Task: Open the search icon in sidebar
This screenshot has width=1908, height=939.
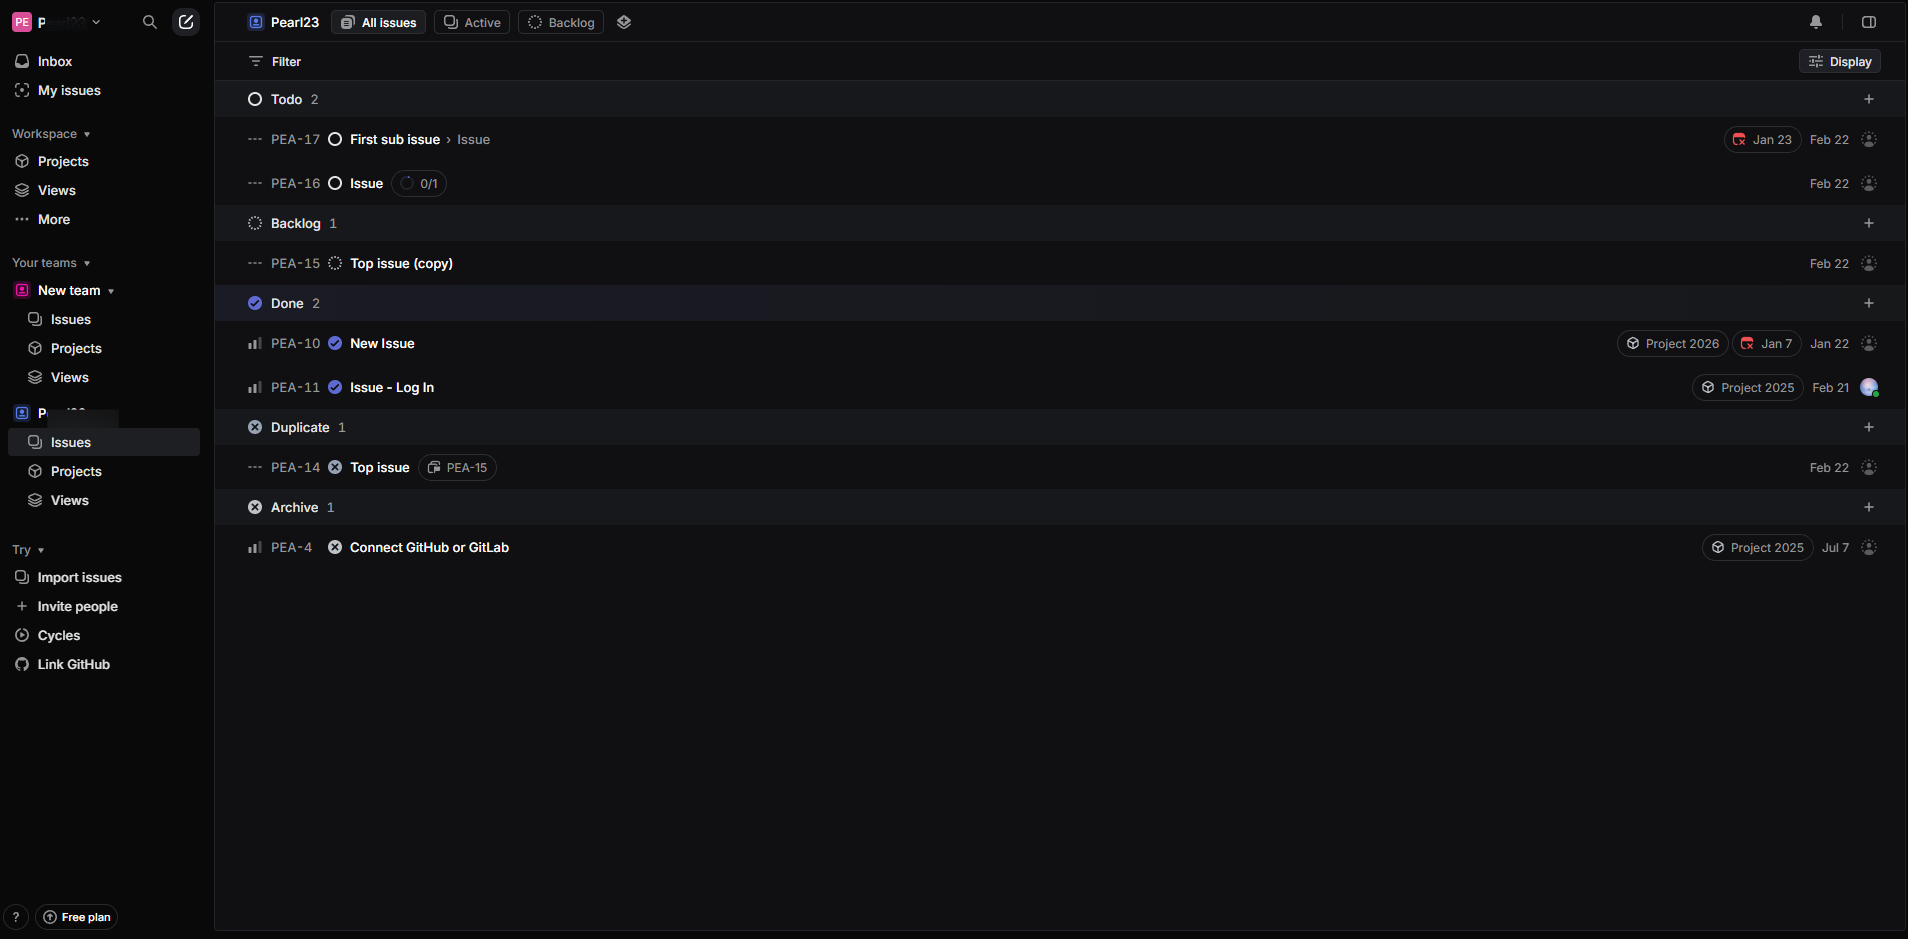Action: 150,22
